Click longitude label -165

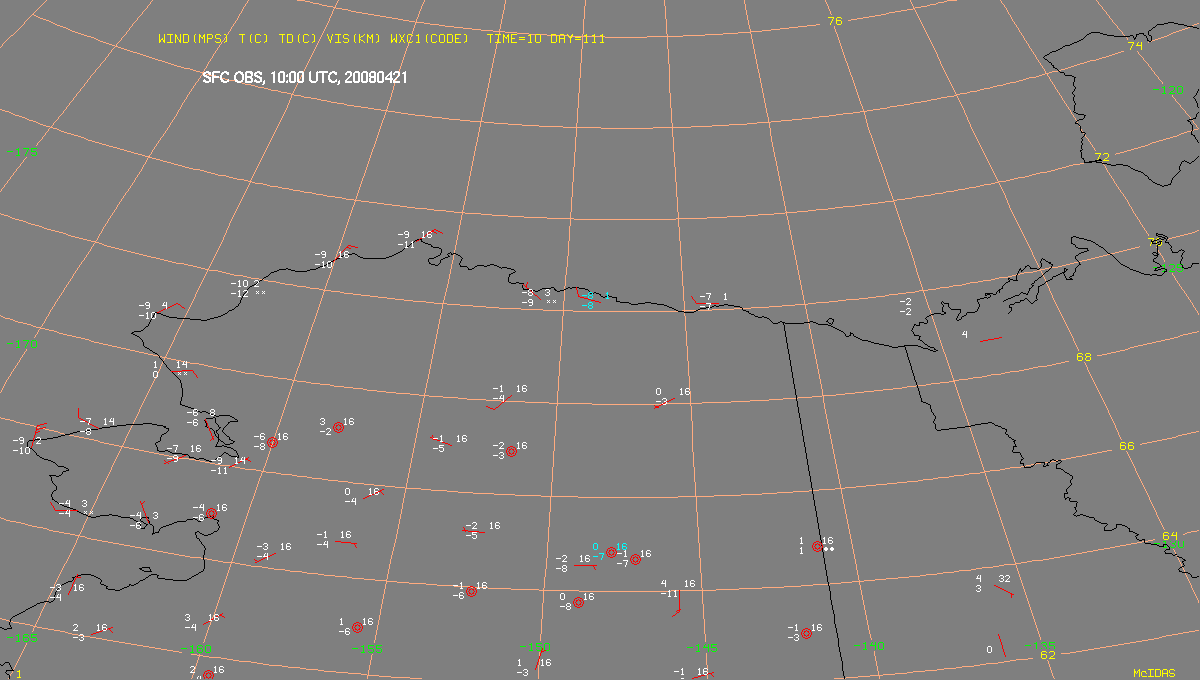[23, 638]
